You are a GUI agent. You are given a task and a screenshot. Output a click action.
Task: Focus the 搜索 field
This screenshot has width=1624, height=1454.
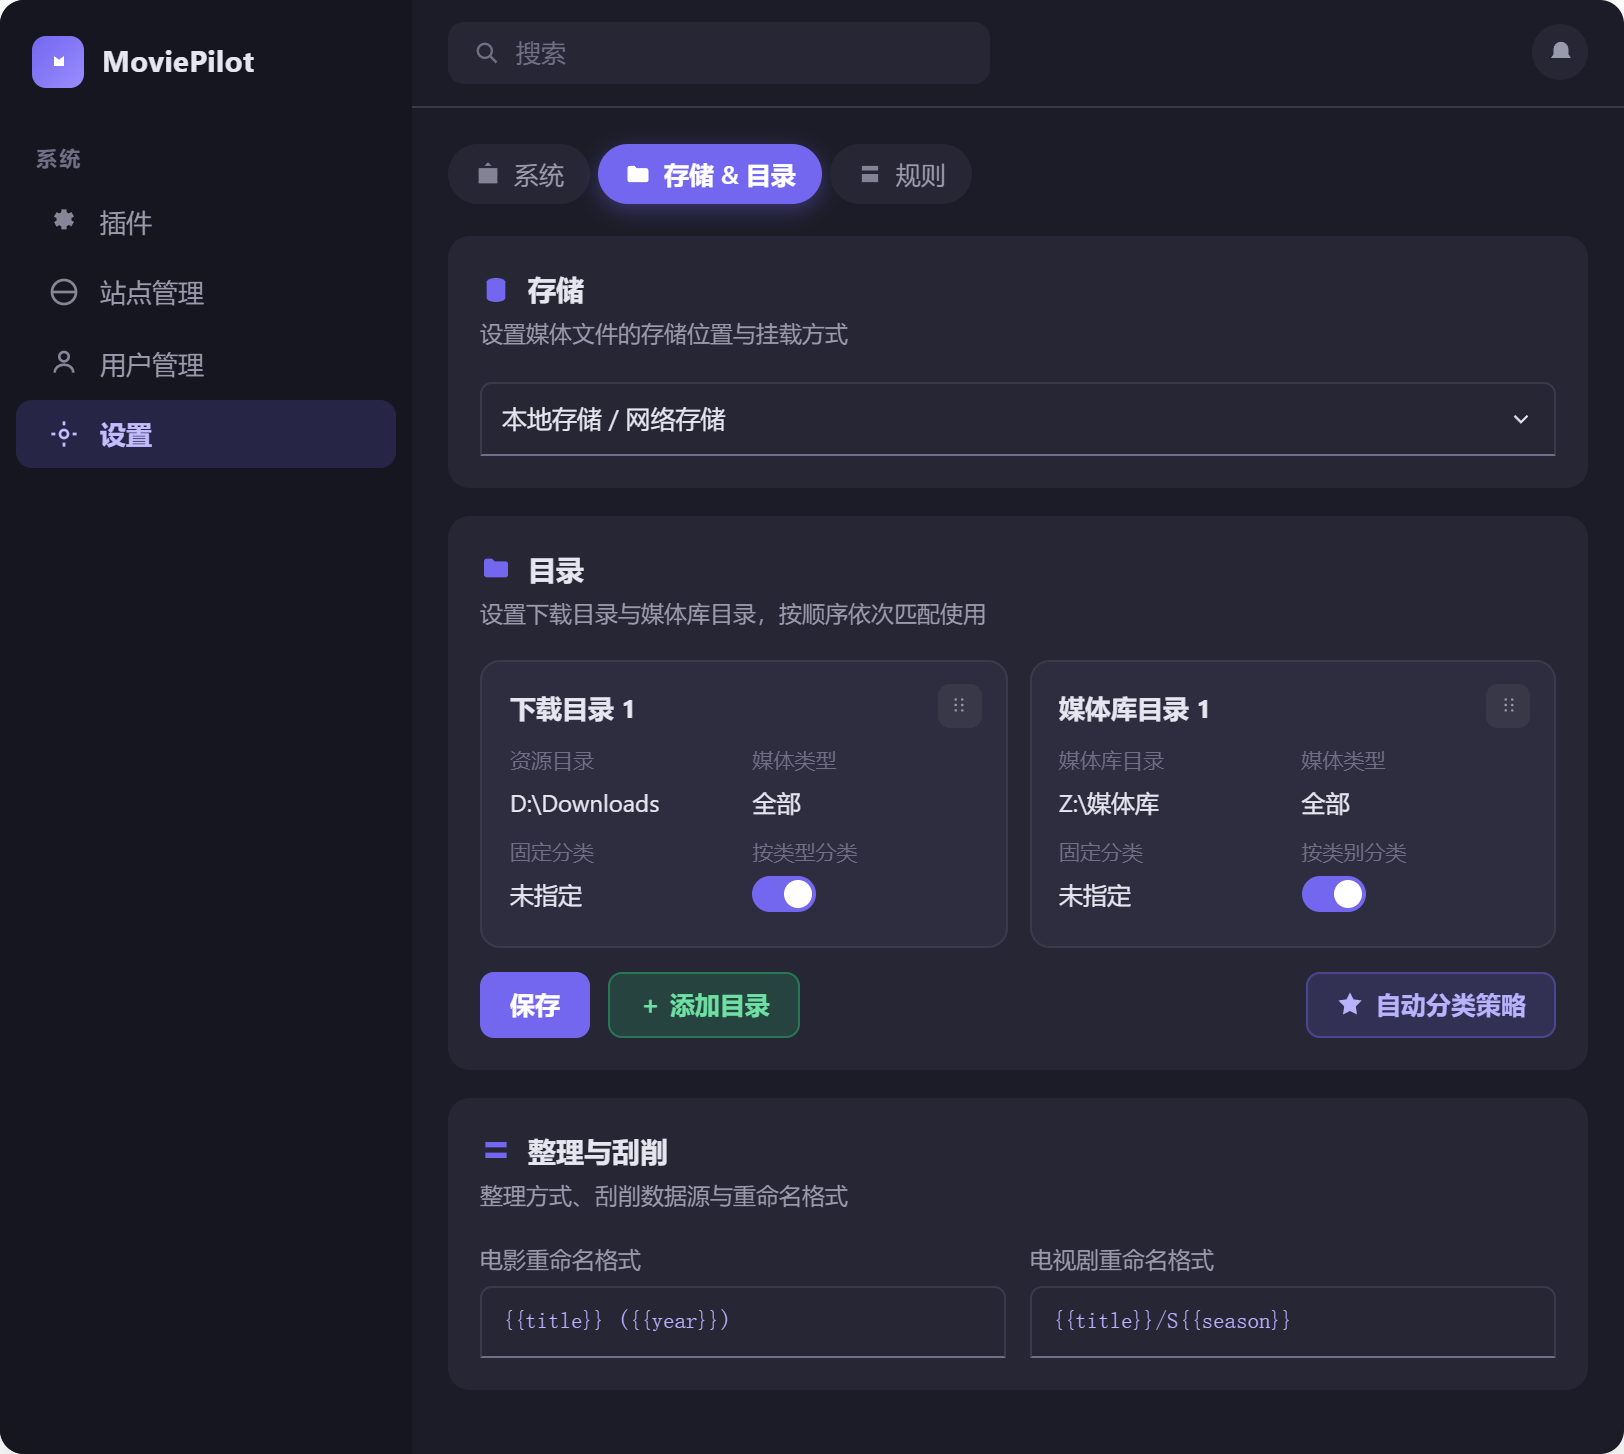pos(719,53)
